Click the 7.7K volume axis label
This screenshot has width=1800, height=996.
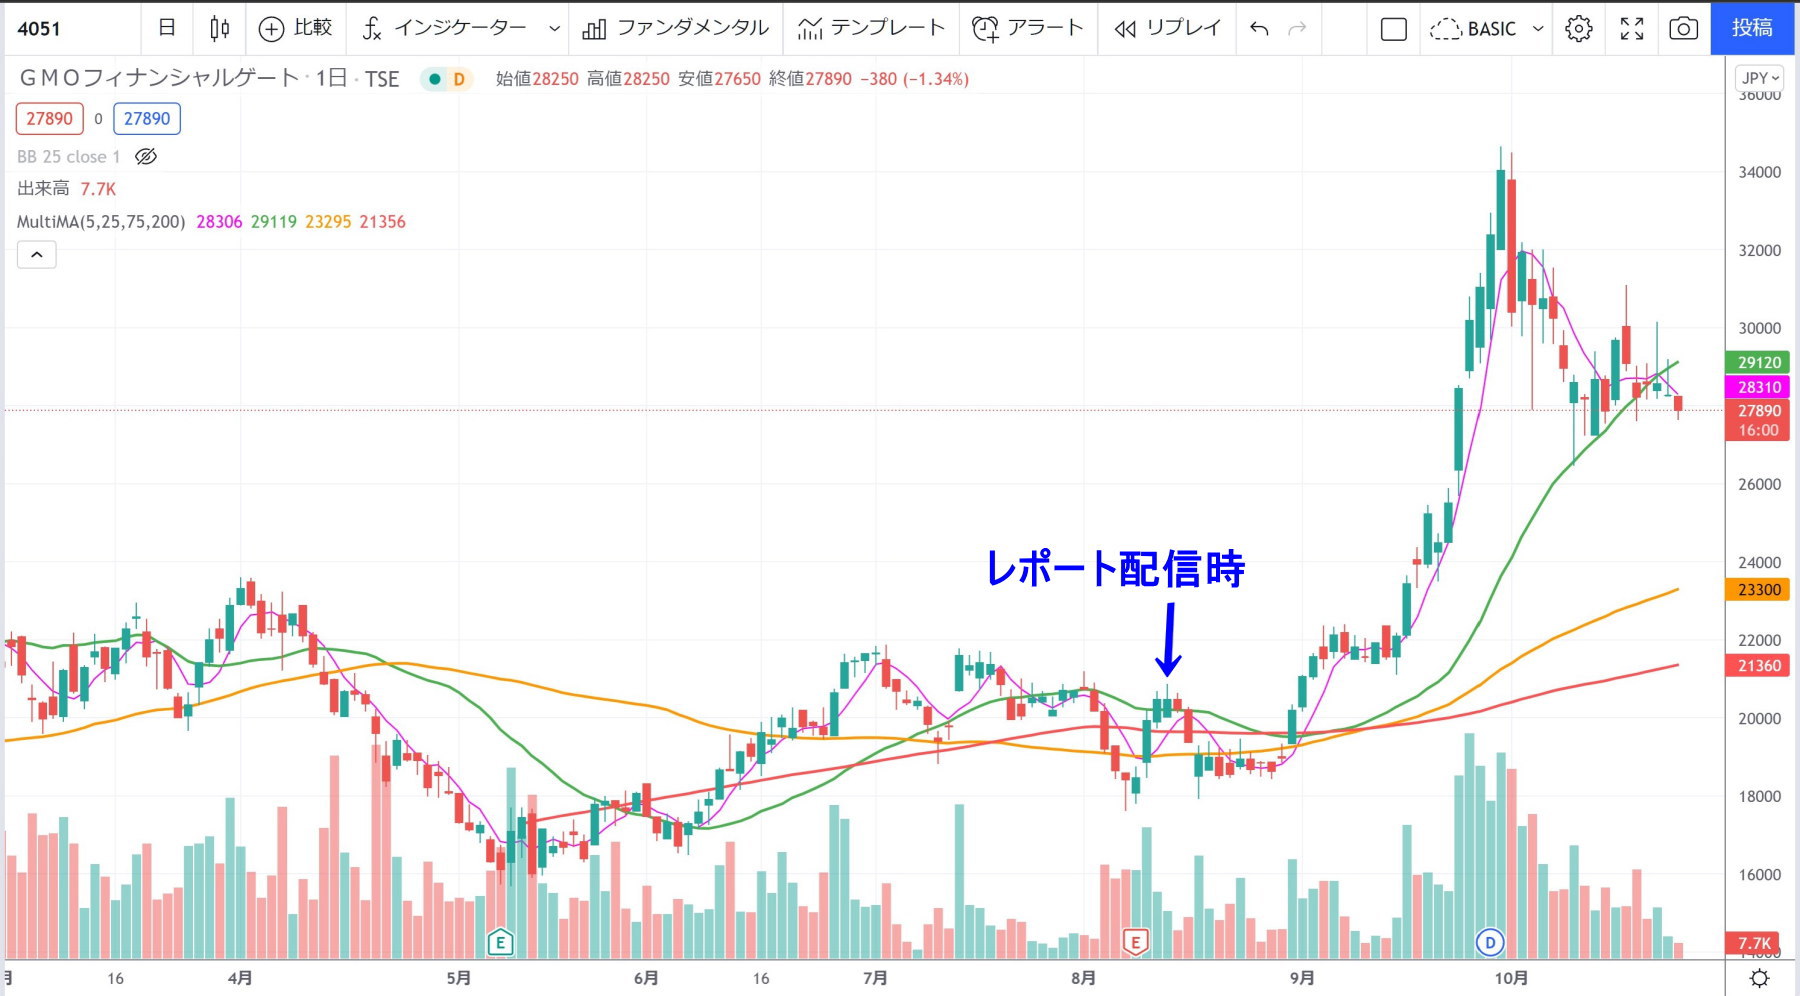coord(1755,943)
